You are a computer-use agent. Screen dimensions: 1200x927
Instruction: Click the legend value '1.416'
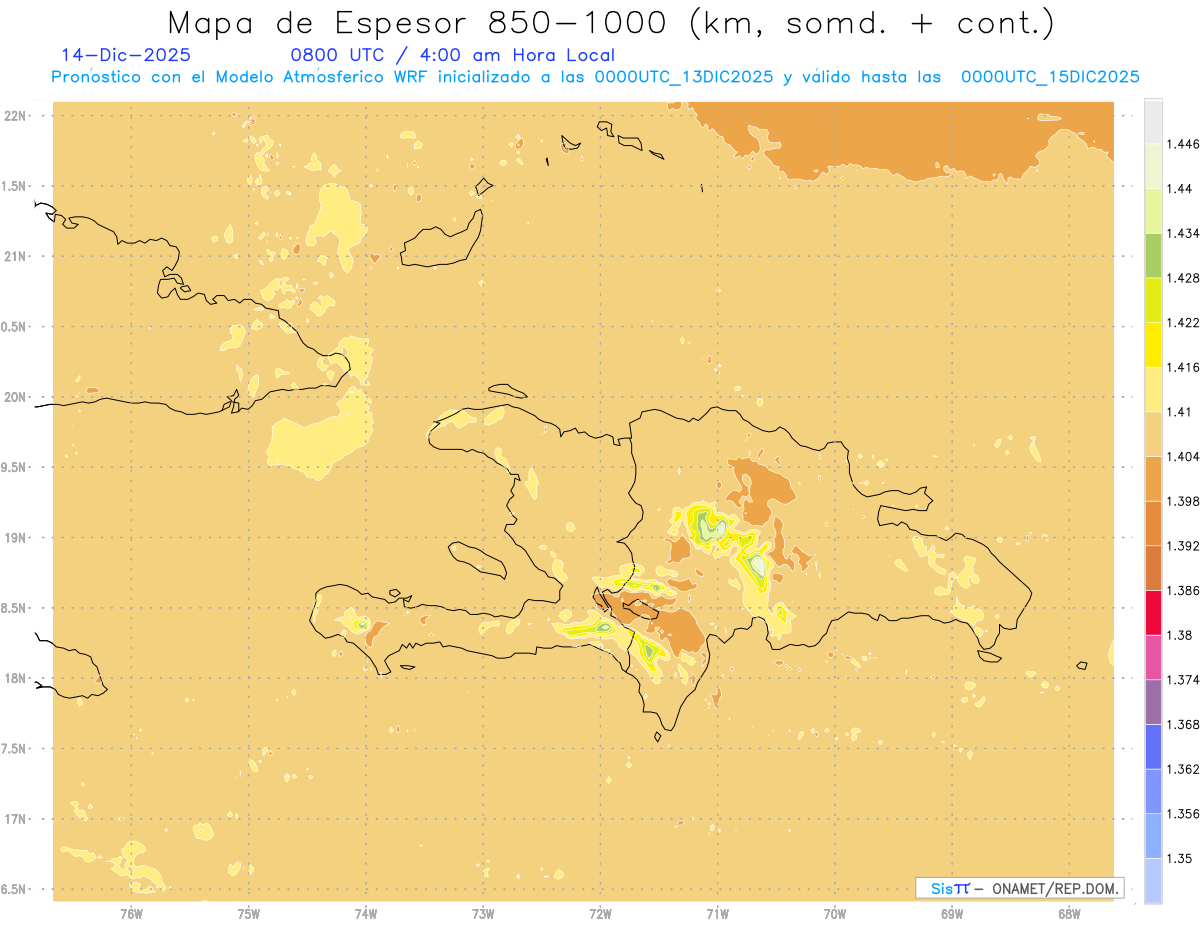point(1182,367)
